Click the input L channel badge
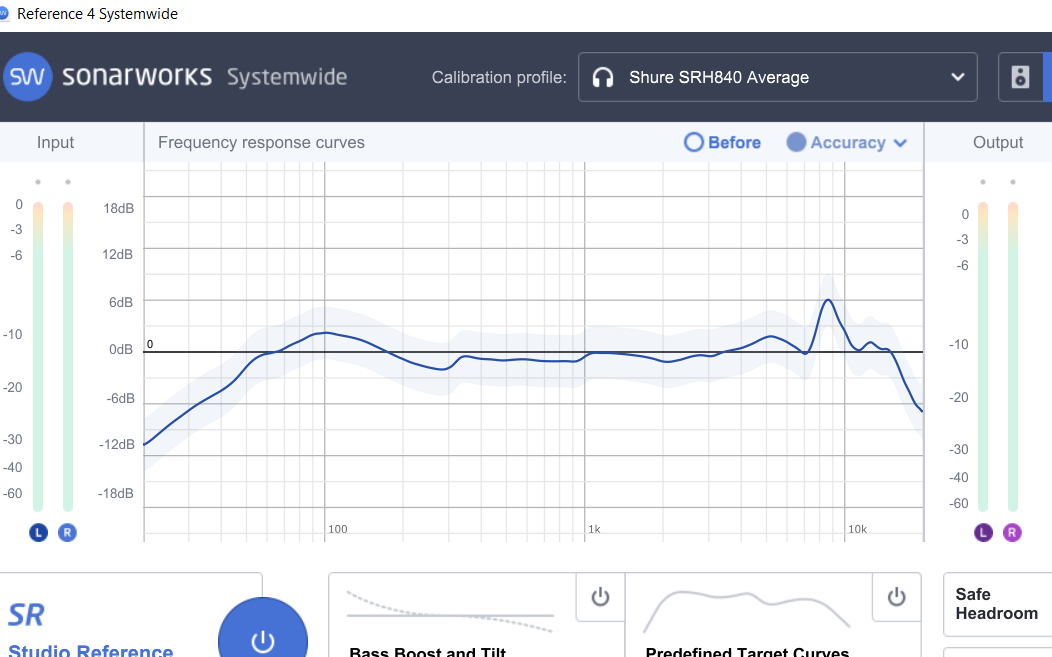 pos(38,533)
